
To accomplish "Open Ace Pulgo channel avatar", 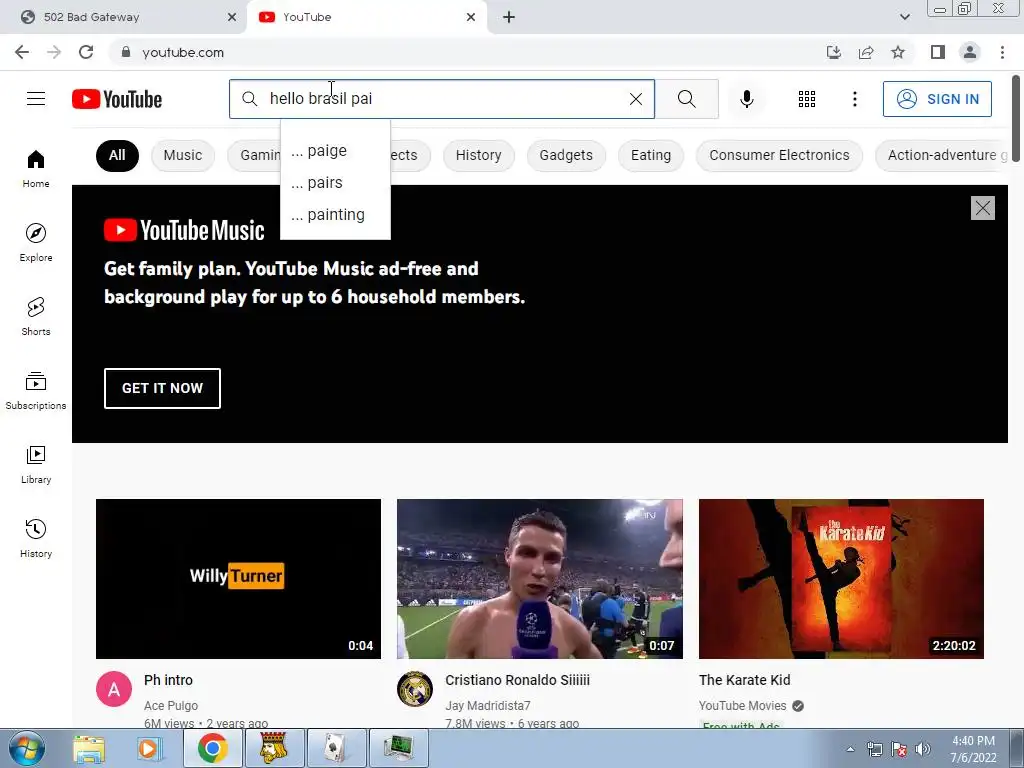I will point(114,689).
